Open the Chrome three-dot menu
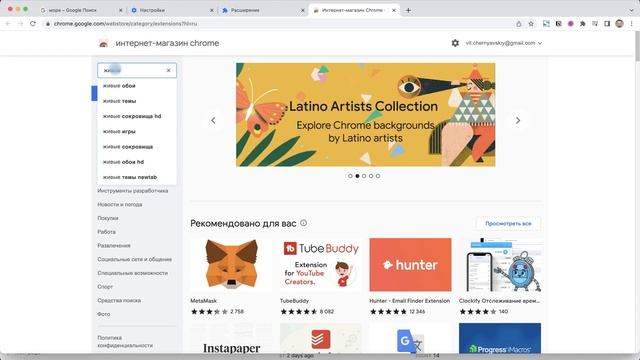The width and height of the screenshot is (640, 360). 631,24
